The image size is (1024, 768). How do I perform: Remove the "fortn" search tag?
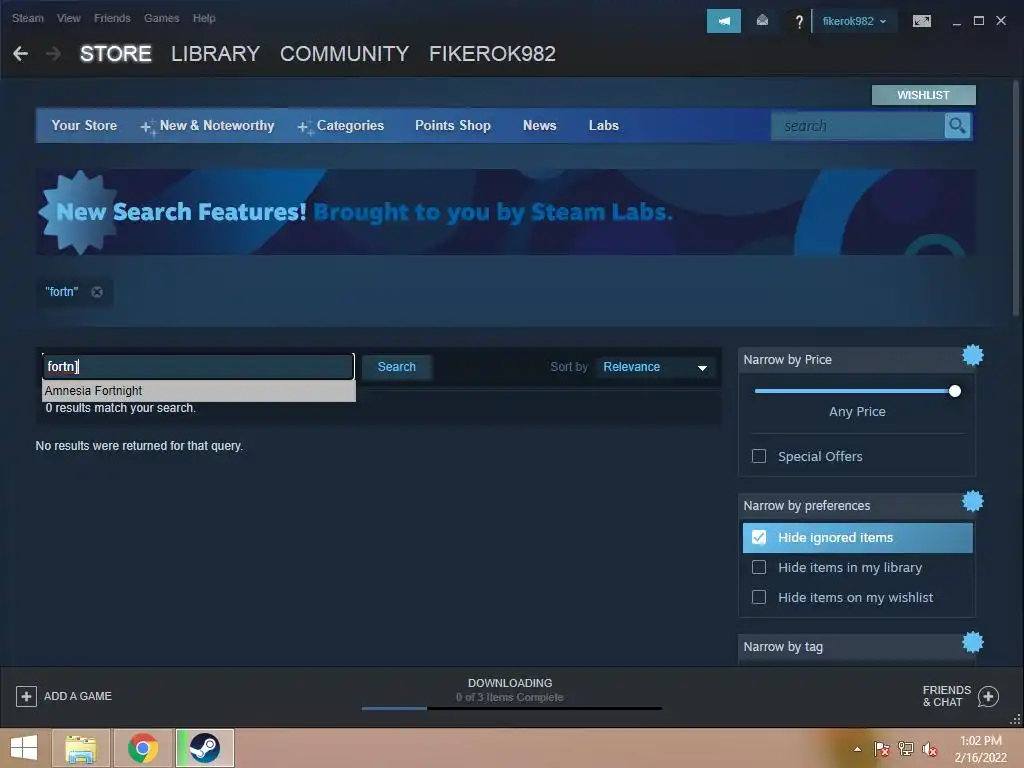[x=97, y=292]
